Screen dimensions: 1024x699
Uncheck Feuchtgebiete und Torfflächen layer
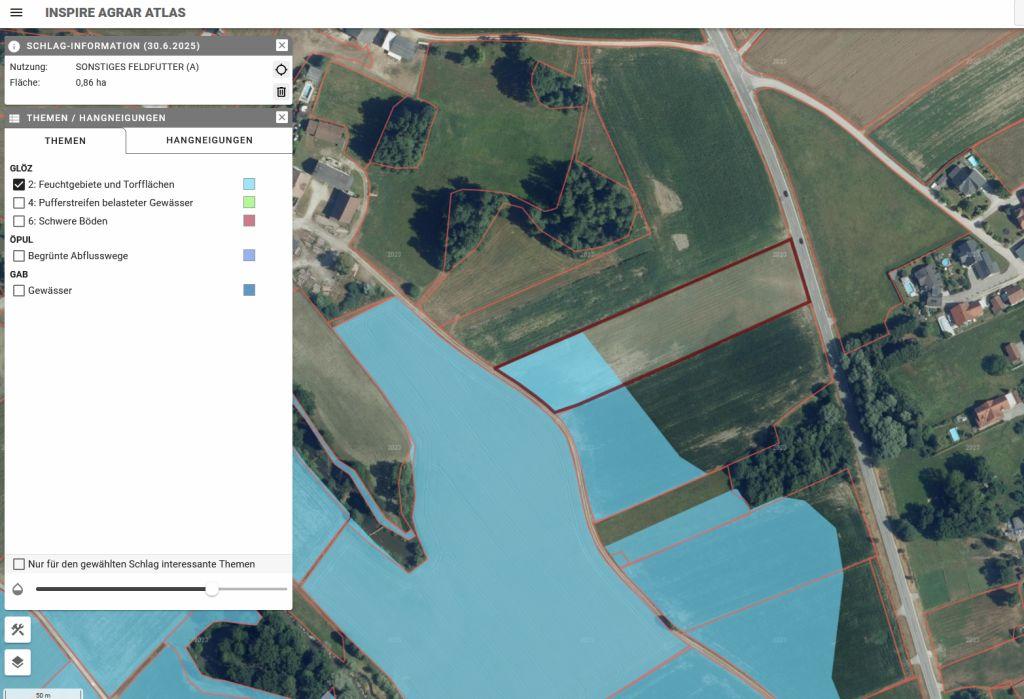click(x=19, y=185)
